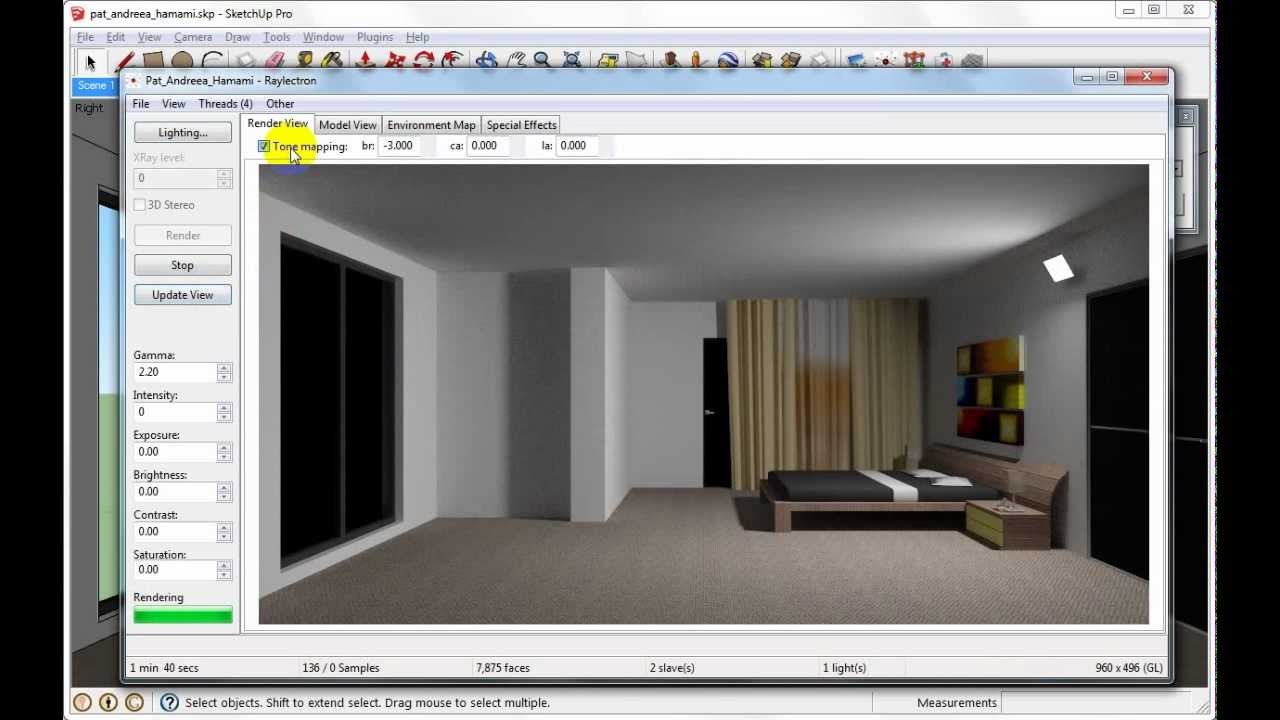Click the Make Component icon in SketchUp

pyautogui.click(x=246, y=62)
